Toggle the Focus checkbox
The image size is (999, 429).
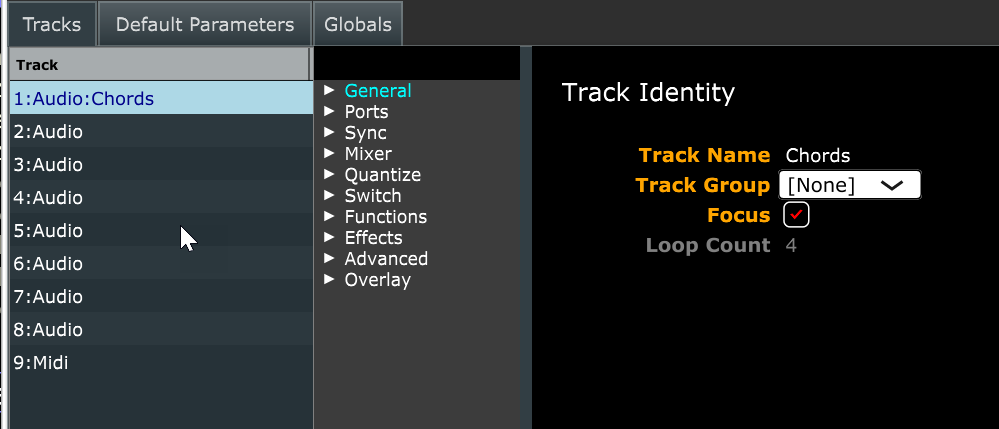(796, 215)
